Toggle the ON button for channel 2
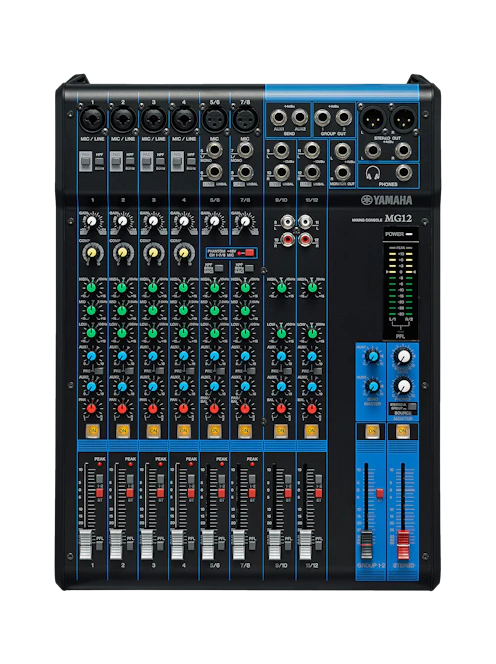The width and height of the screenshot is (496, 664). point(122,431)
